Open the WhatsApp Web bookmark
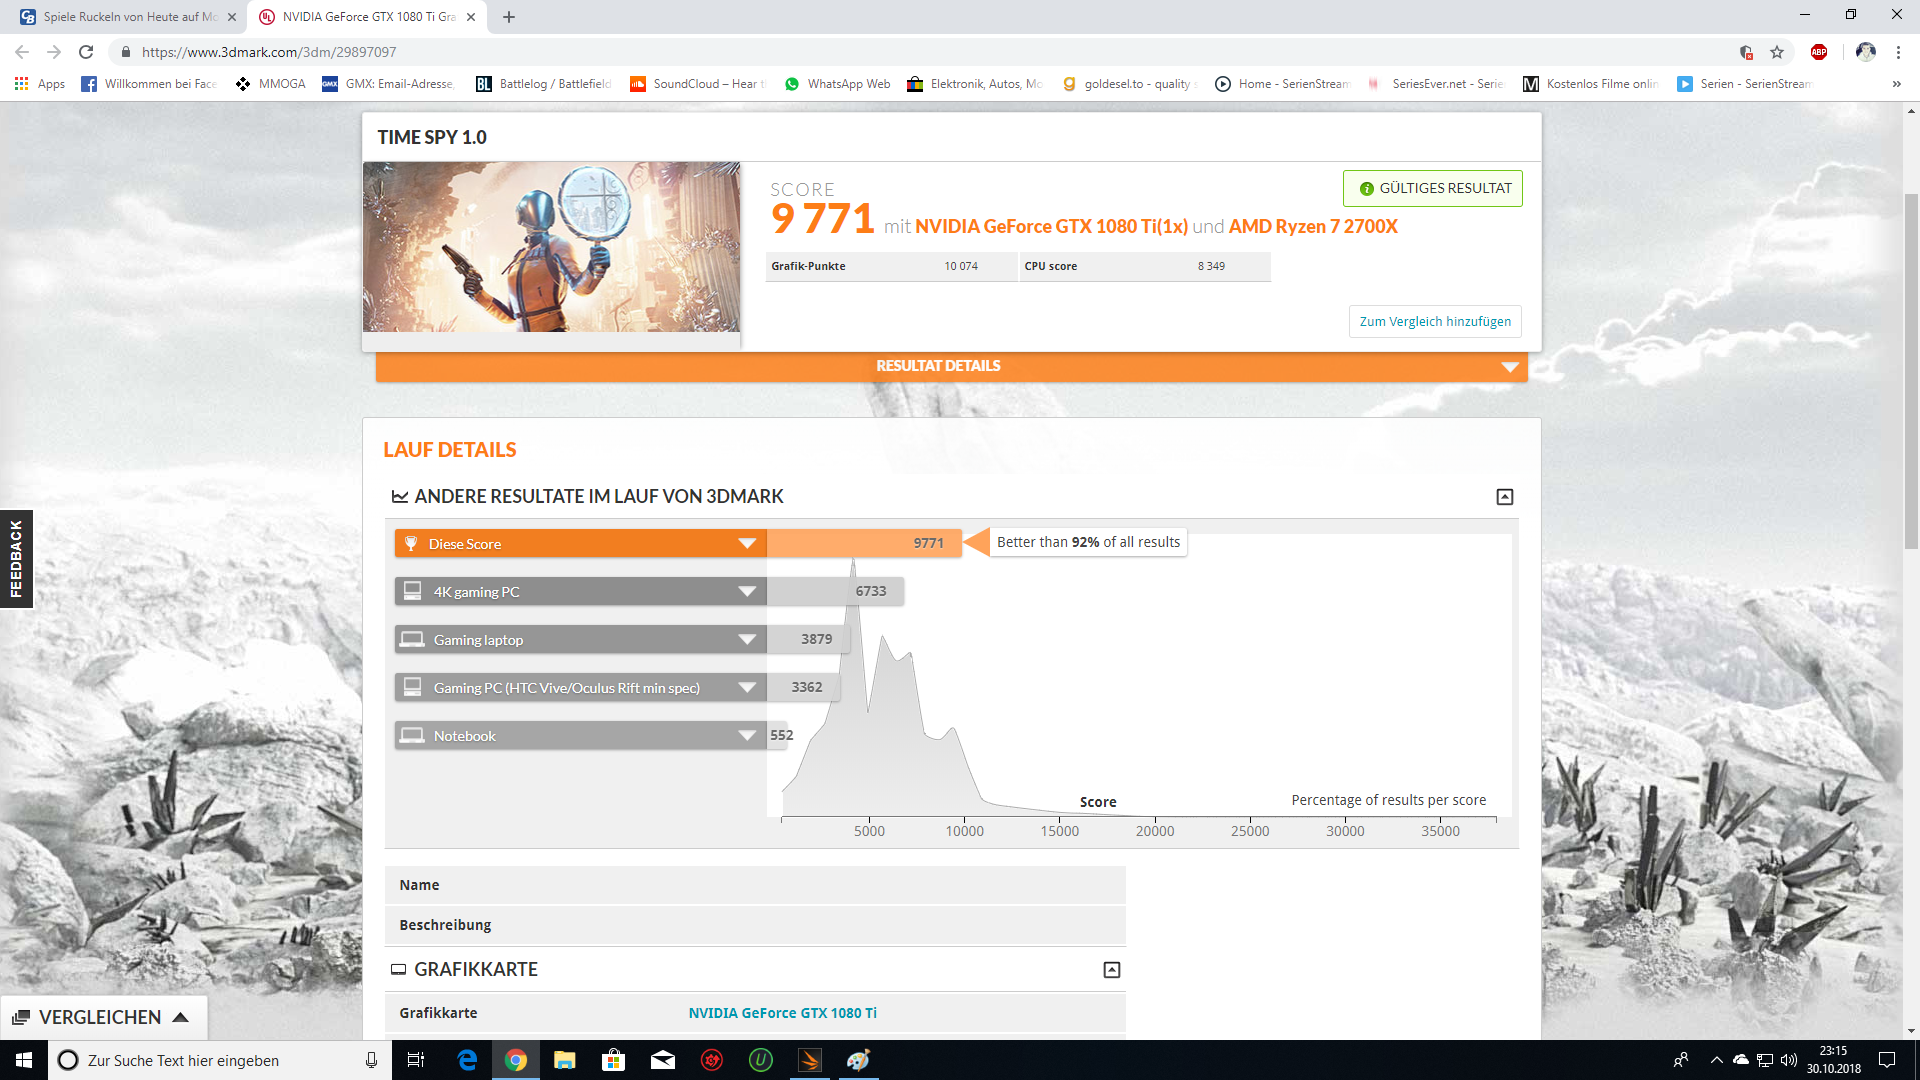The image size is (1920, 1080). [837, 84]
